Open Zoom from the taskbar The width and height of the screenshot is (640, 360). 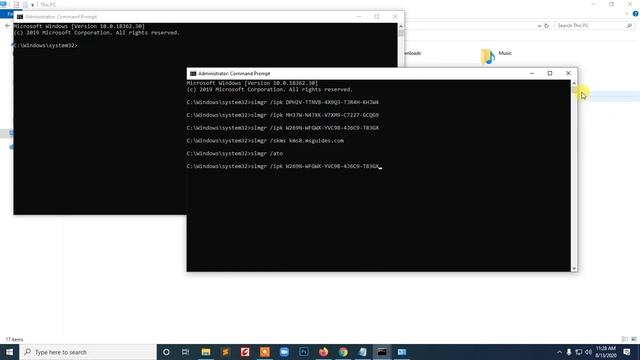284,352
